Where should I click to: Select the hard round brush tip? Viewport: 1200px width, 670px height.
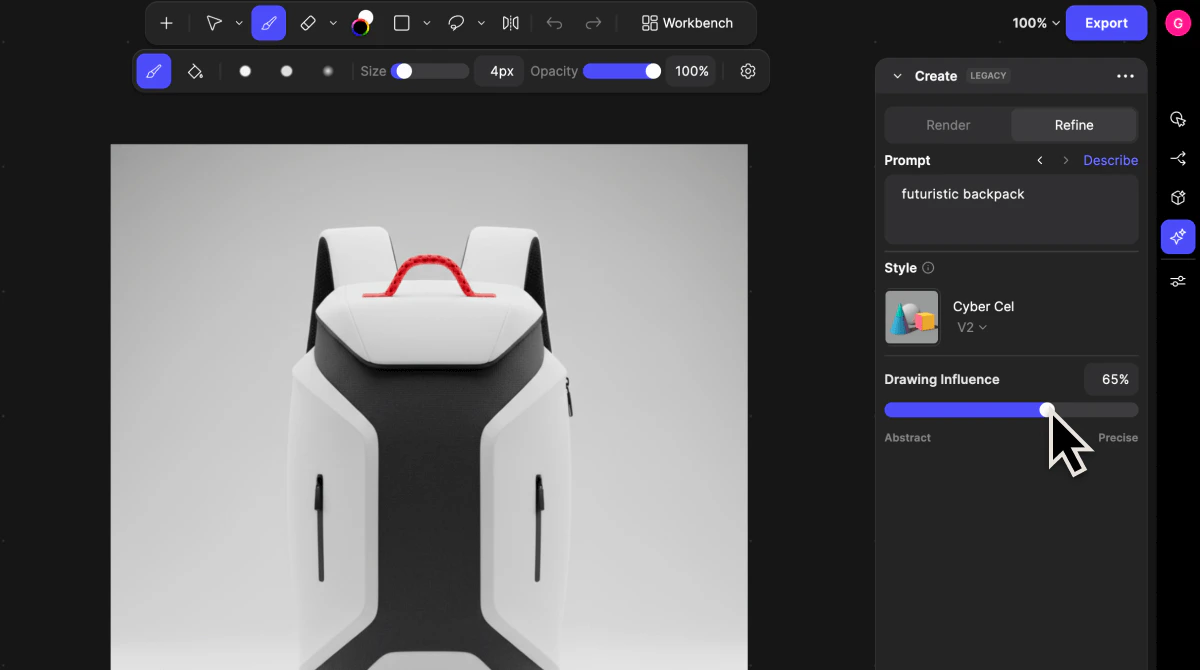[245, 71]
